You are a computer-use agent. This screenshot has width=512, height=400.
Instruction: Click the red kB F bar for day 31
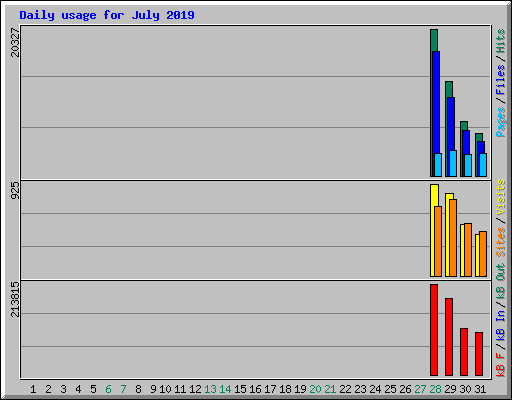(x=479, y=354)
